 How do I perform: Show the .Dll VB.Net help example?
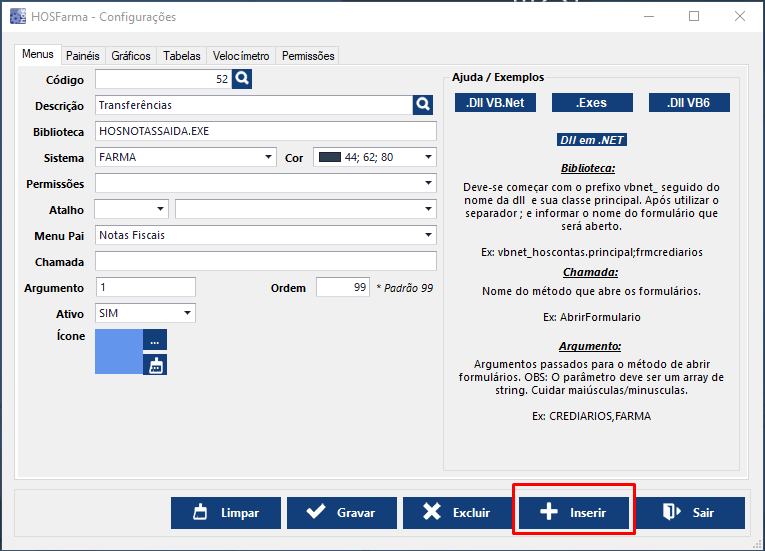(x=495, y=102)
